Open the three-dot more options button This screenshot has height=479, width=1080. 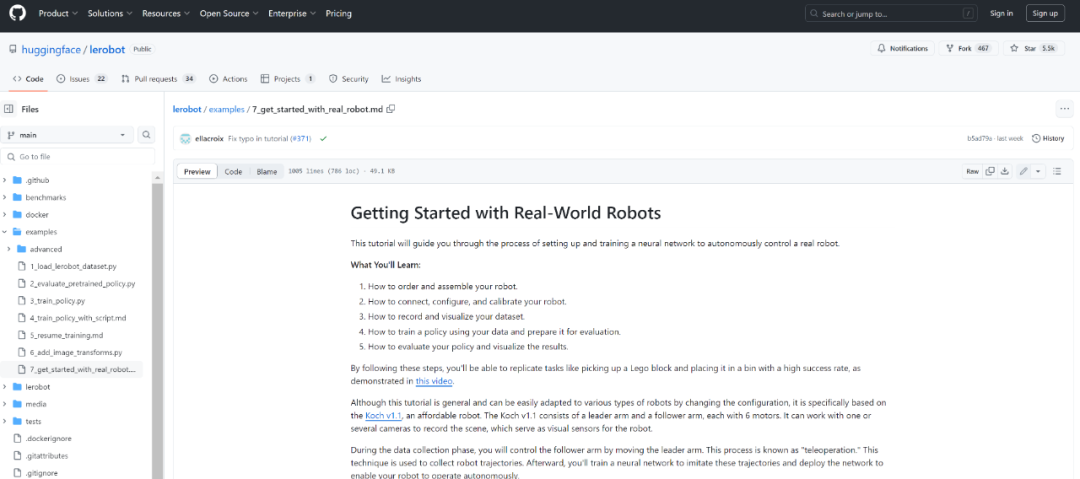click(x=1064, y=109)
